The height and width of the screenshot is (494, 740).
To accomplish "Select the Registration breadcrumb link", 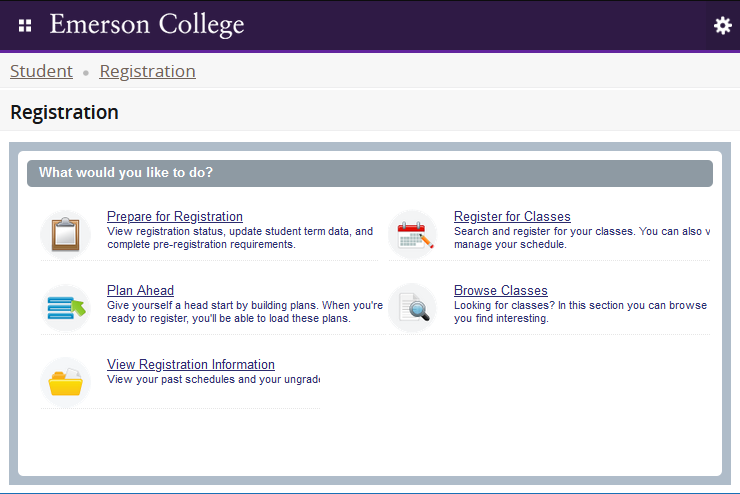I will [x=147, y=71].
